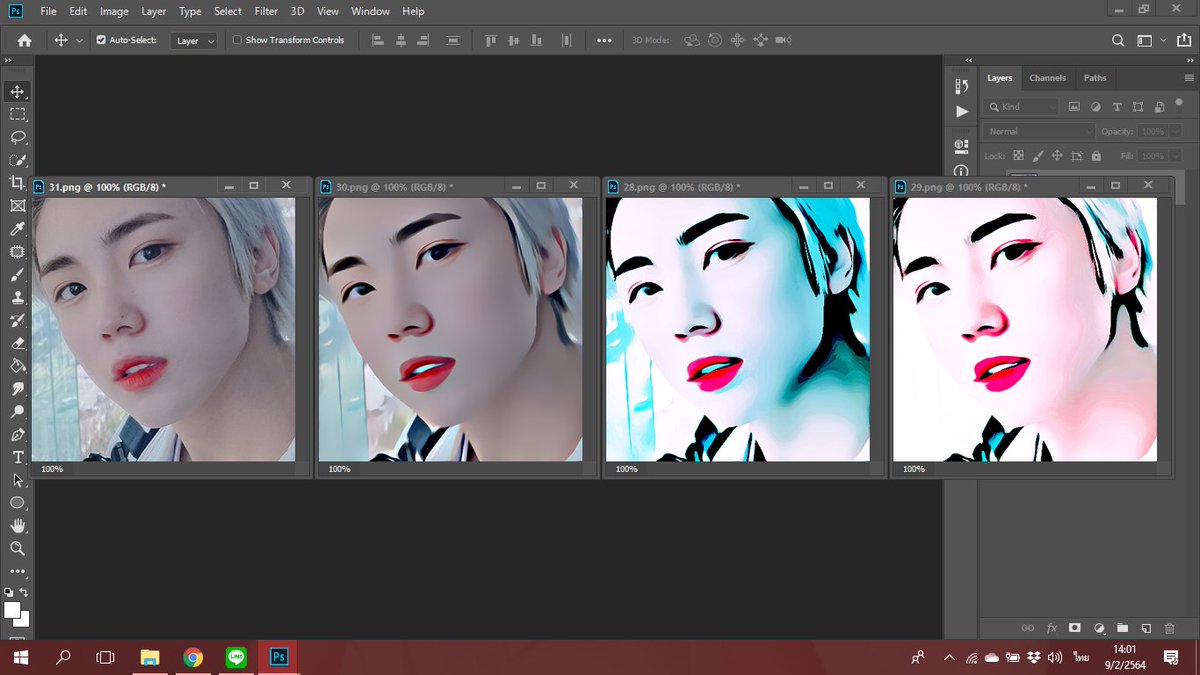
Task: Select the Eyedropper tool
Action: click(x=17, y=228)
